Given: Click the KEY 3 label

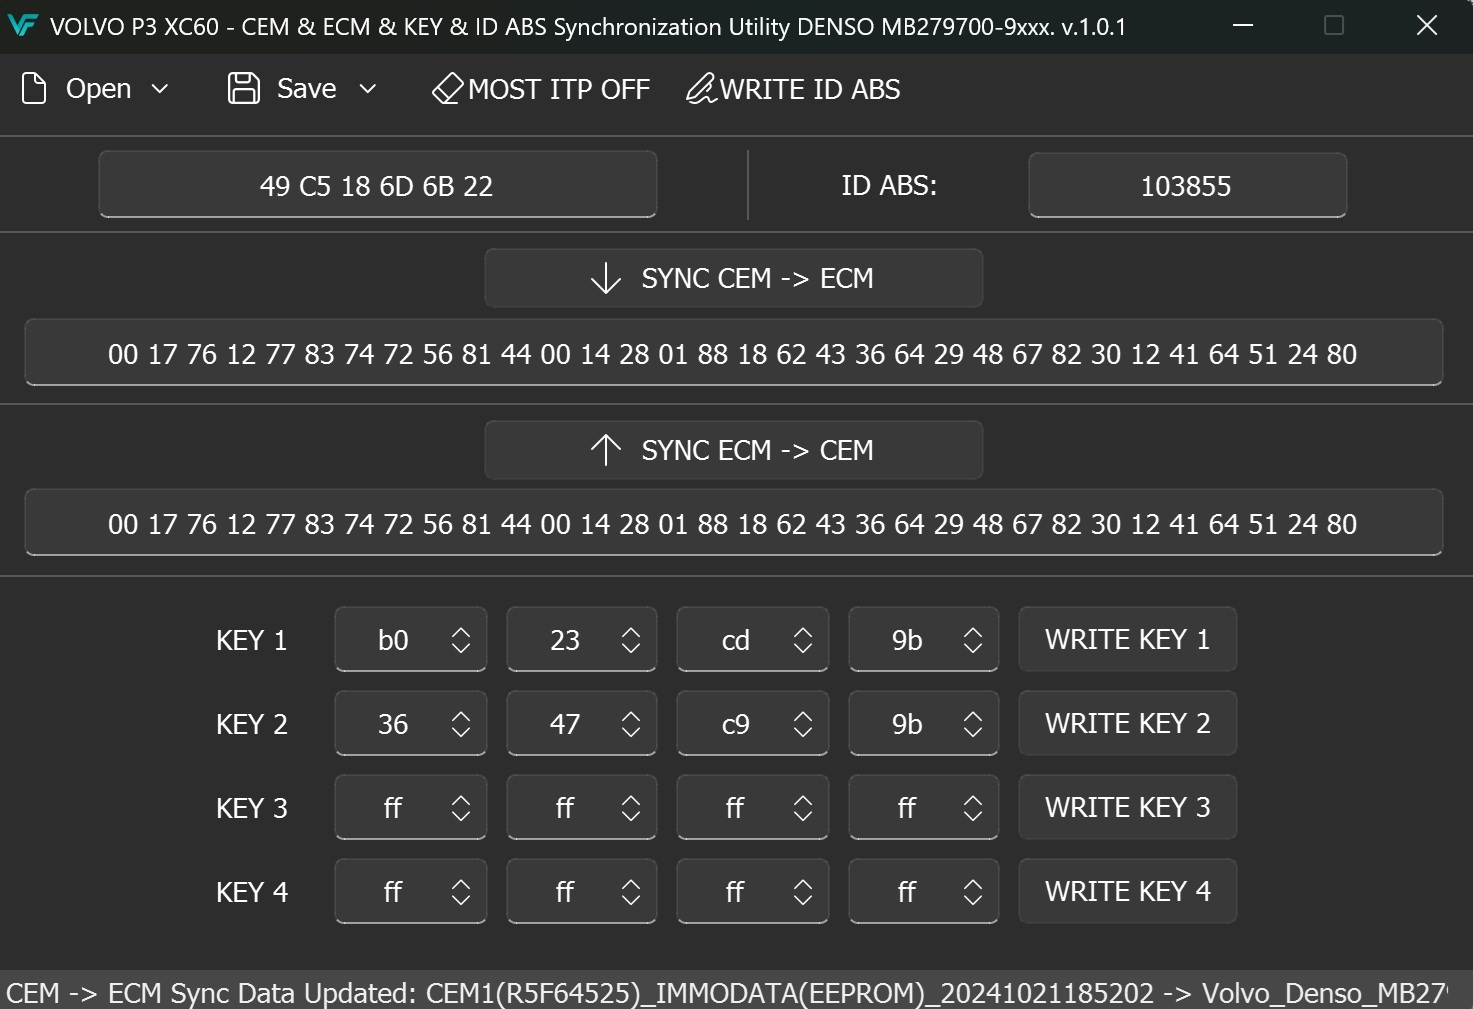Looking at the screenshot, I should pyautogui.click(x=252, y=808).
